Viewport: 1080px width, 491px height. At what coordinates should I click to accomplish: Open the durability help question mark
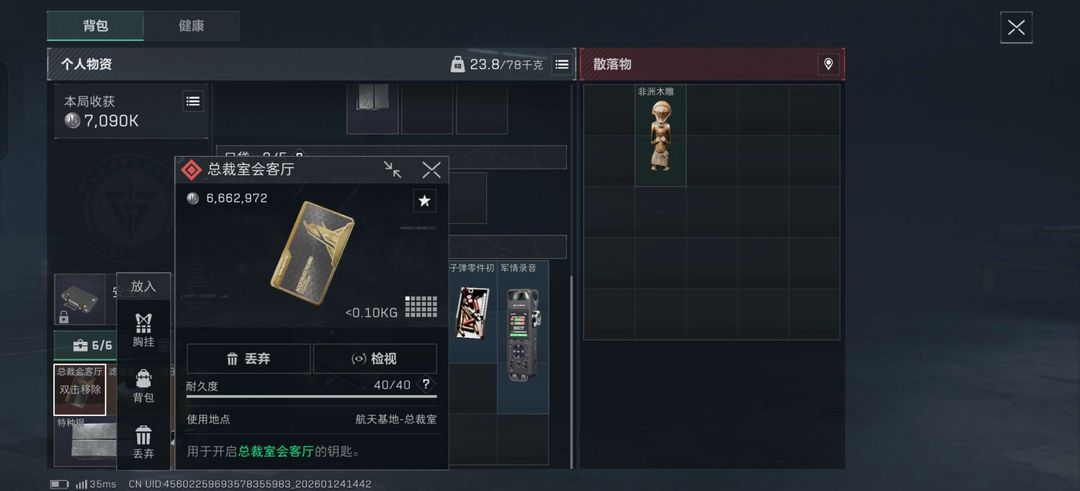tap(426, 384)
